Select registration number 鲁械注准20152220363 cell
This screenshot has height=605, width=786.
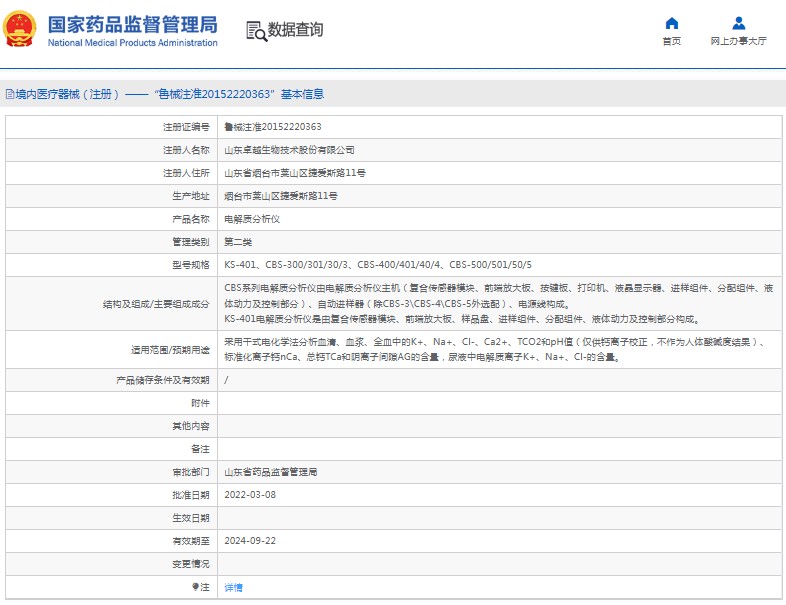(x=273, y=127)
